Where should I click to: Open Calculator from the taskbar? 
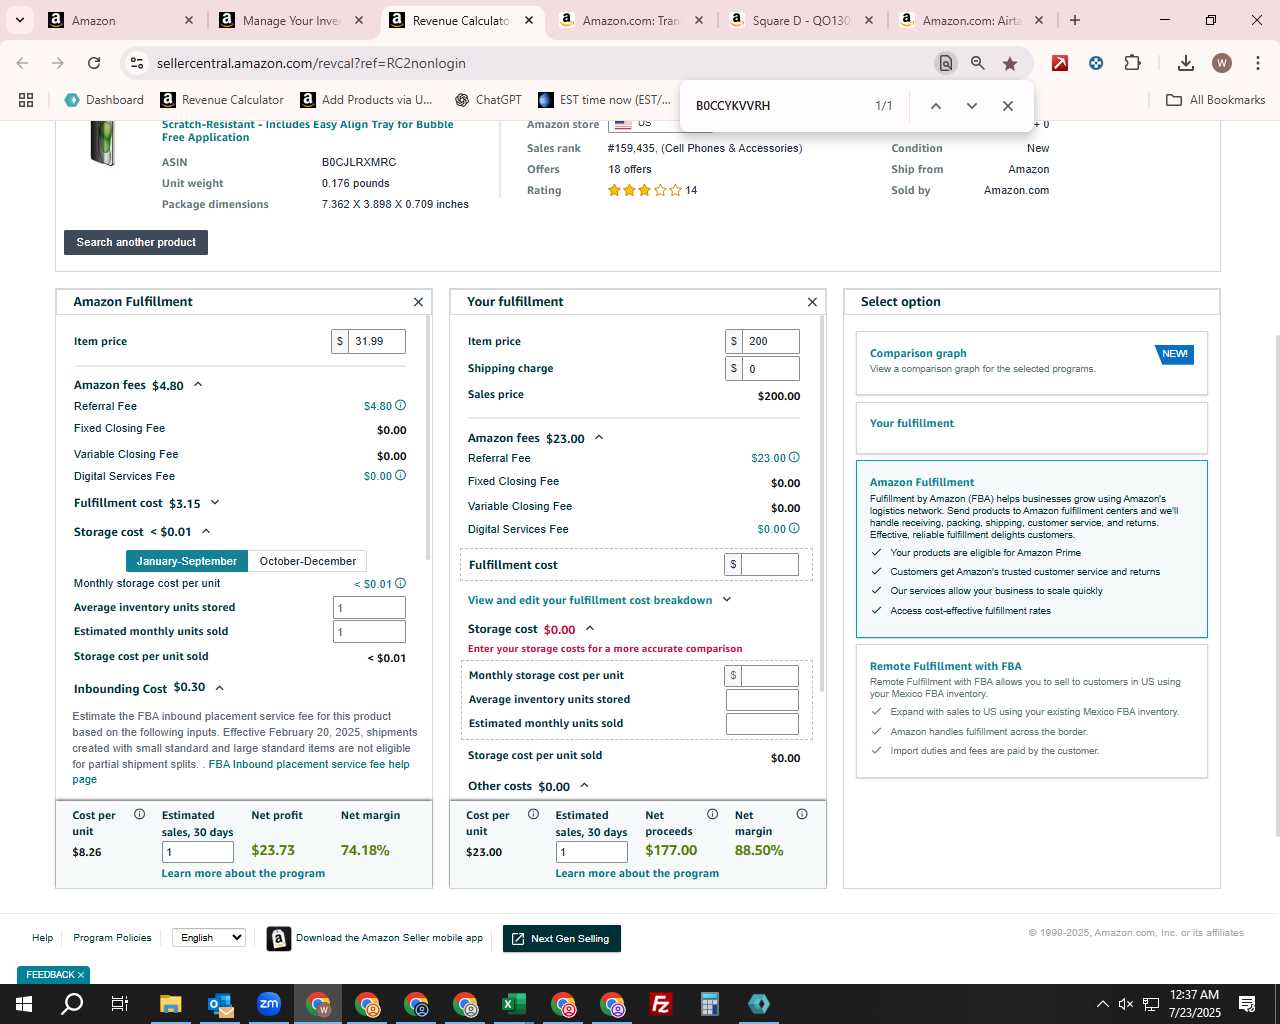[710, 1004]
